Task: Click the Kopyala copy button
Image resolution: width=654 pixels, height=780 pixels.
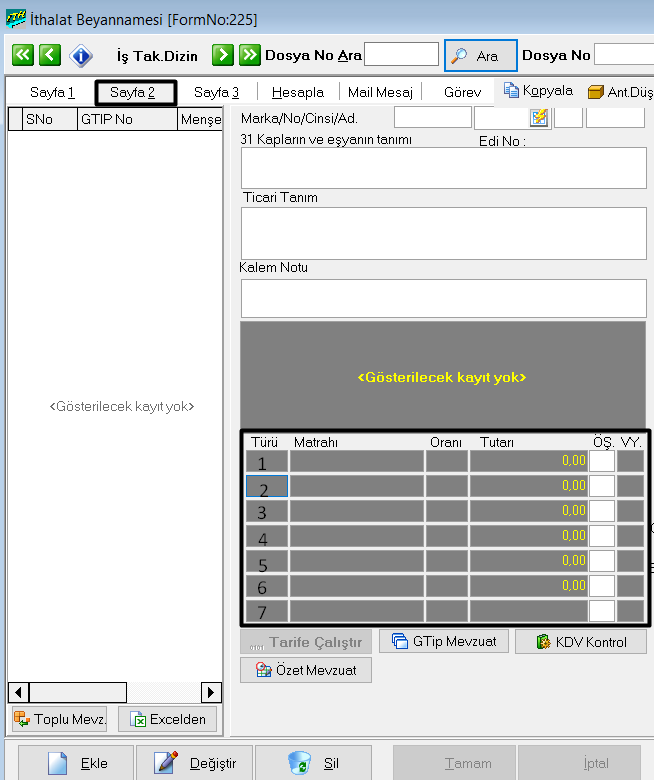Action: click(x=538, y=91)
